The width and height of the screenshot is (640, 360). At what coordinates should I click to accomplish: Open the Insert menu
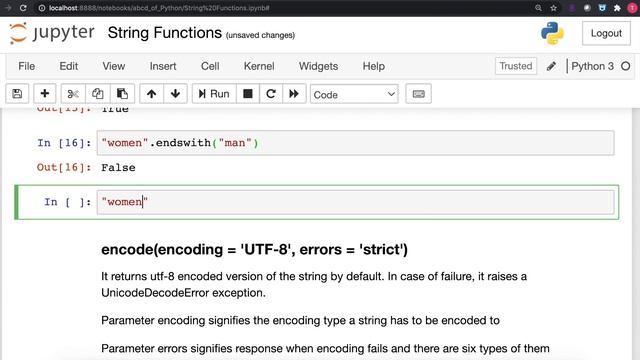pos(163,66)
